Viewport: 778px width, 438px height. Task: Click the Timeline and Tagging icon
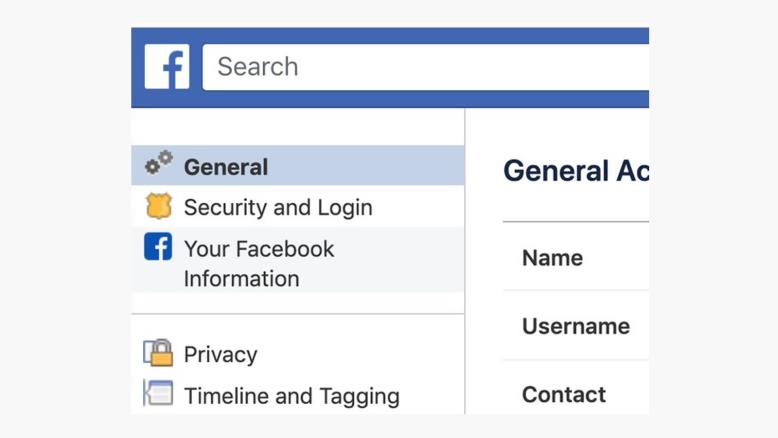click(158, 394)
